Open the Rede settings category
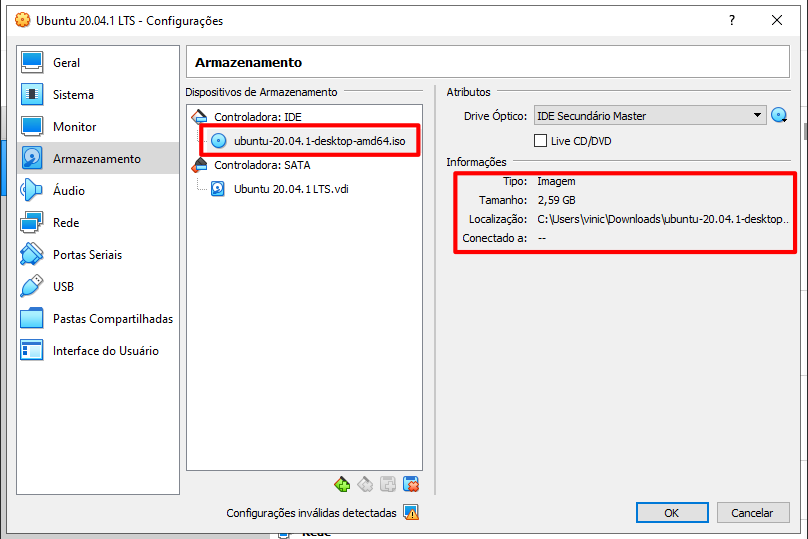The width and height of the screenshot is (808, 539). click(98, 223)
